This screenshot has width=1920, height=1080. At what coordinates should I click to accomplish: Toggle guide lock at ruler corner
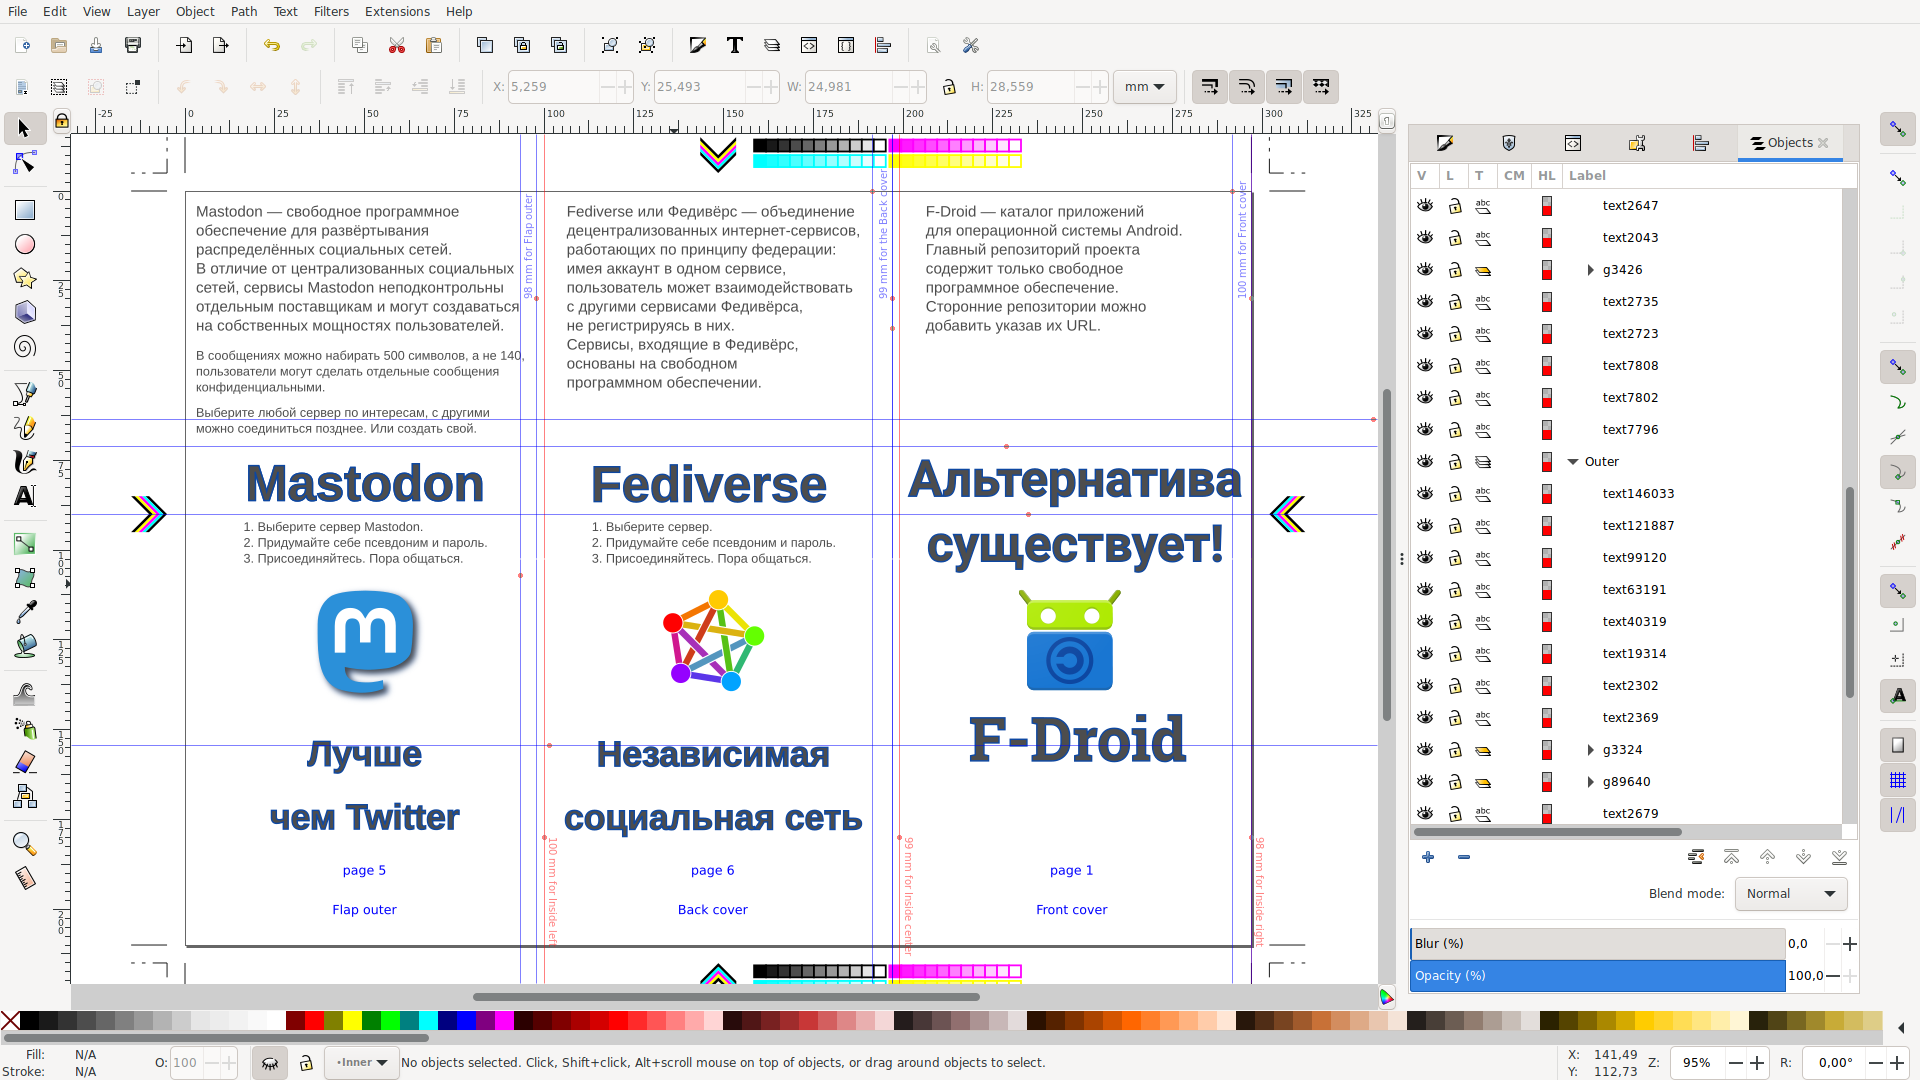61,121
